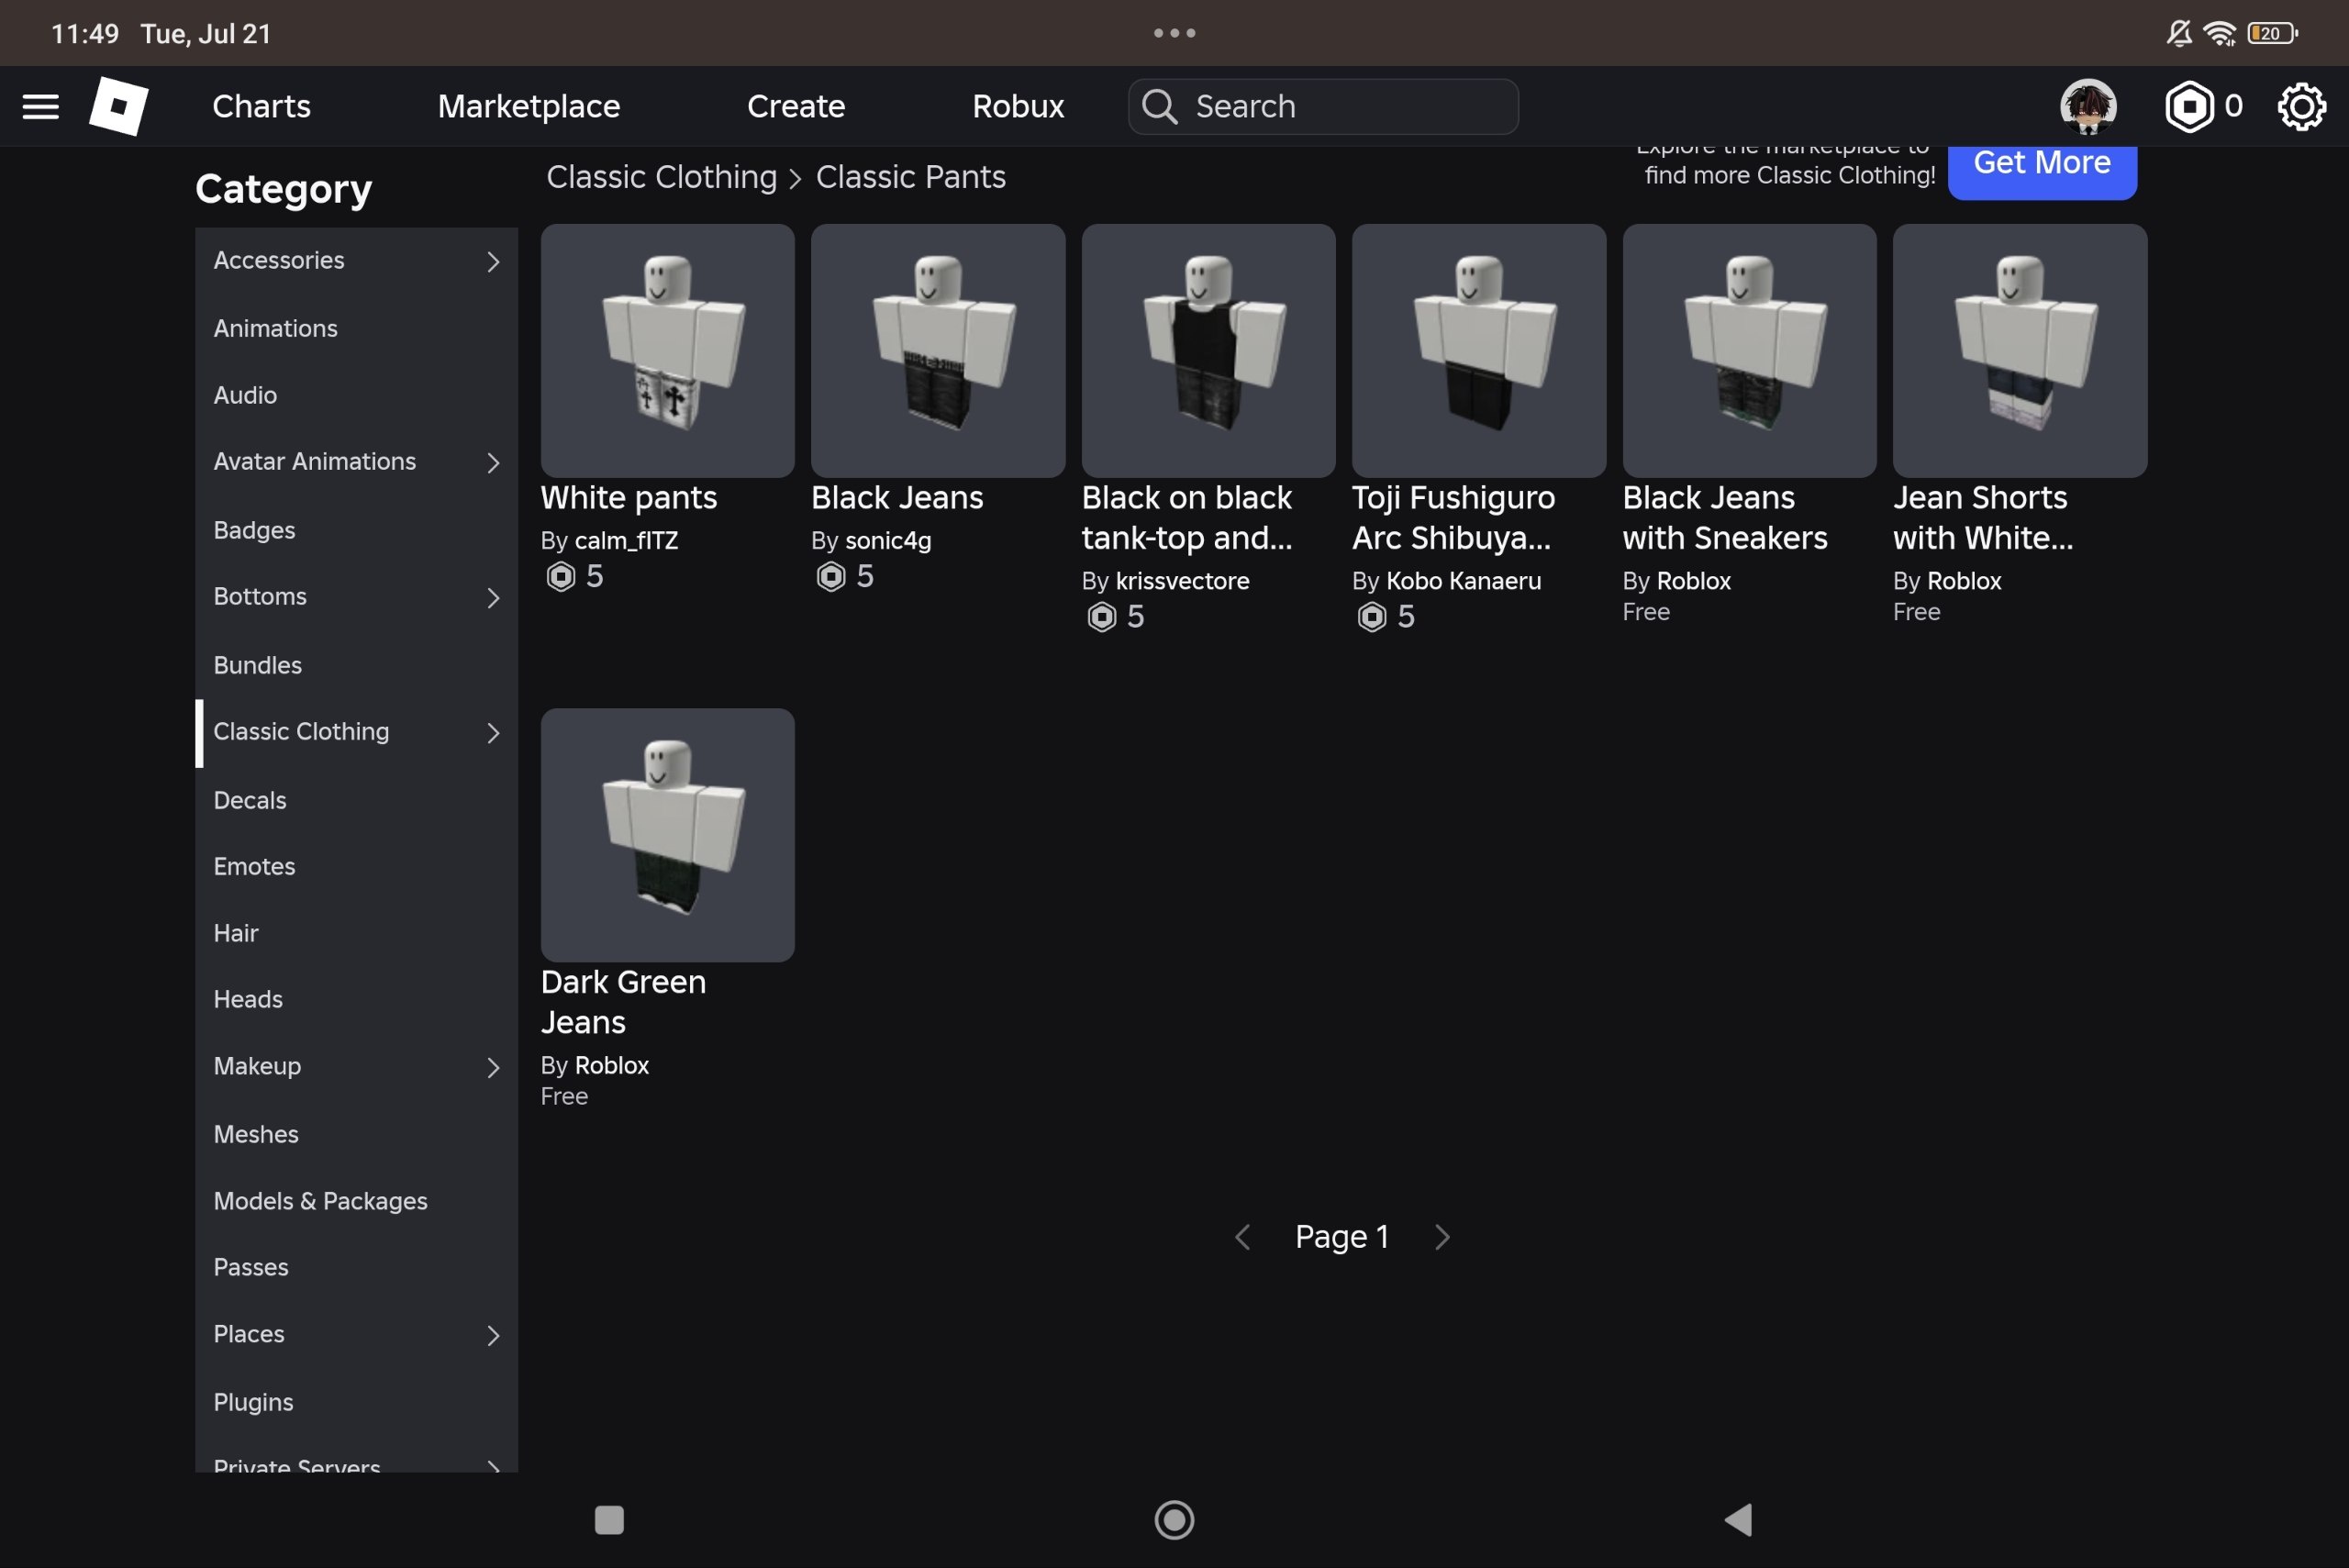The image size is (2349, 1568).
Task: Open the Black on black tank-top title
Action: point(1187,517)
